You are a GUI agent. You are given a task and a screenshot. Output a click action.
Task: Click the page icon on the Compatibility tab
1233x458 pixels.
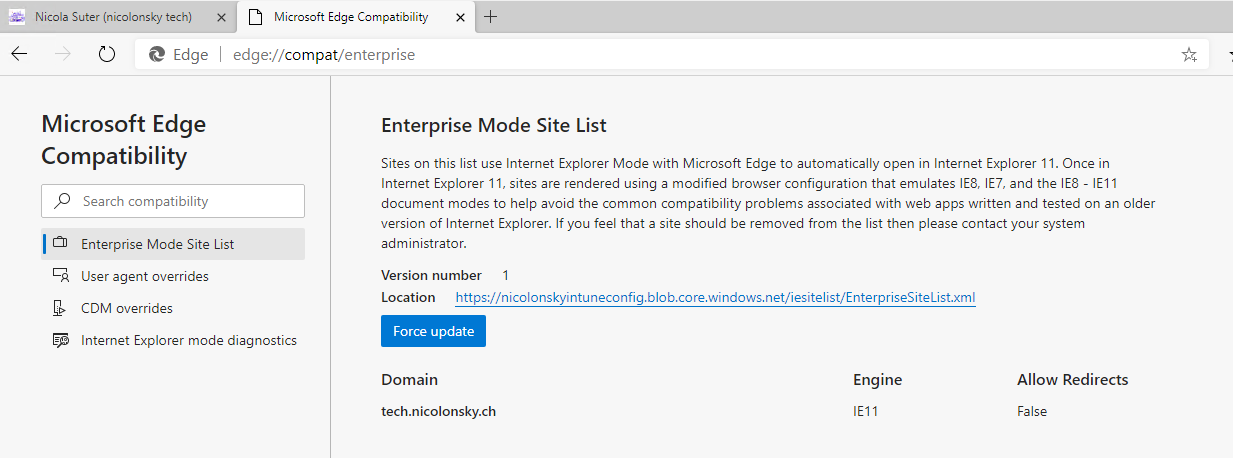(x=256, y=17)
